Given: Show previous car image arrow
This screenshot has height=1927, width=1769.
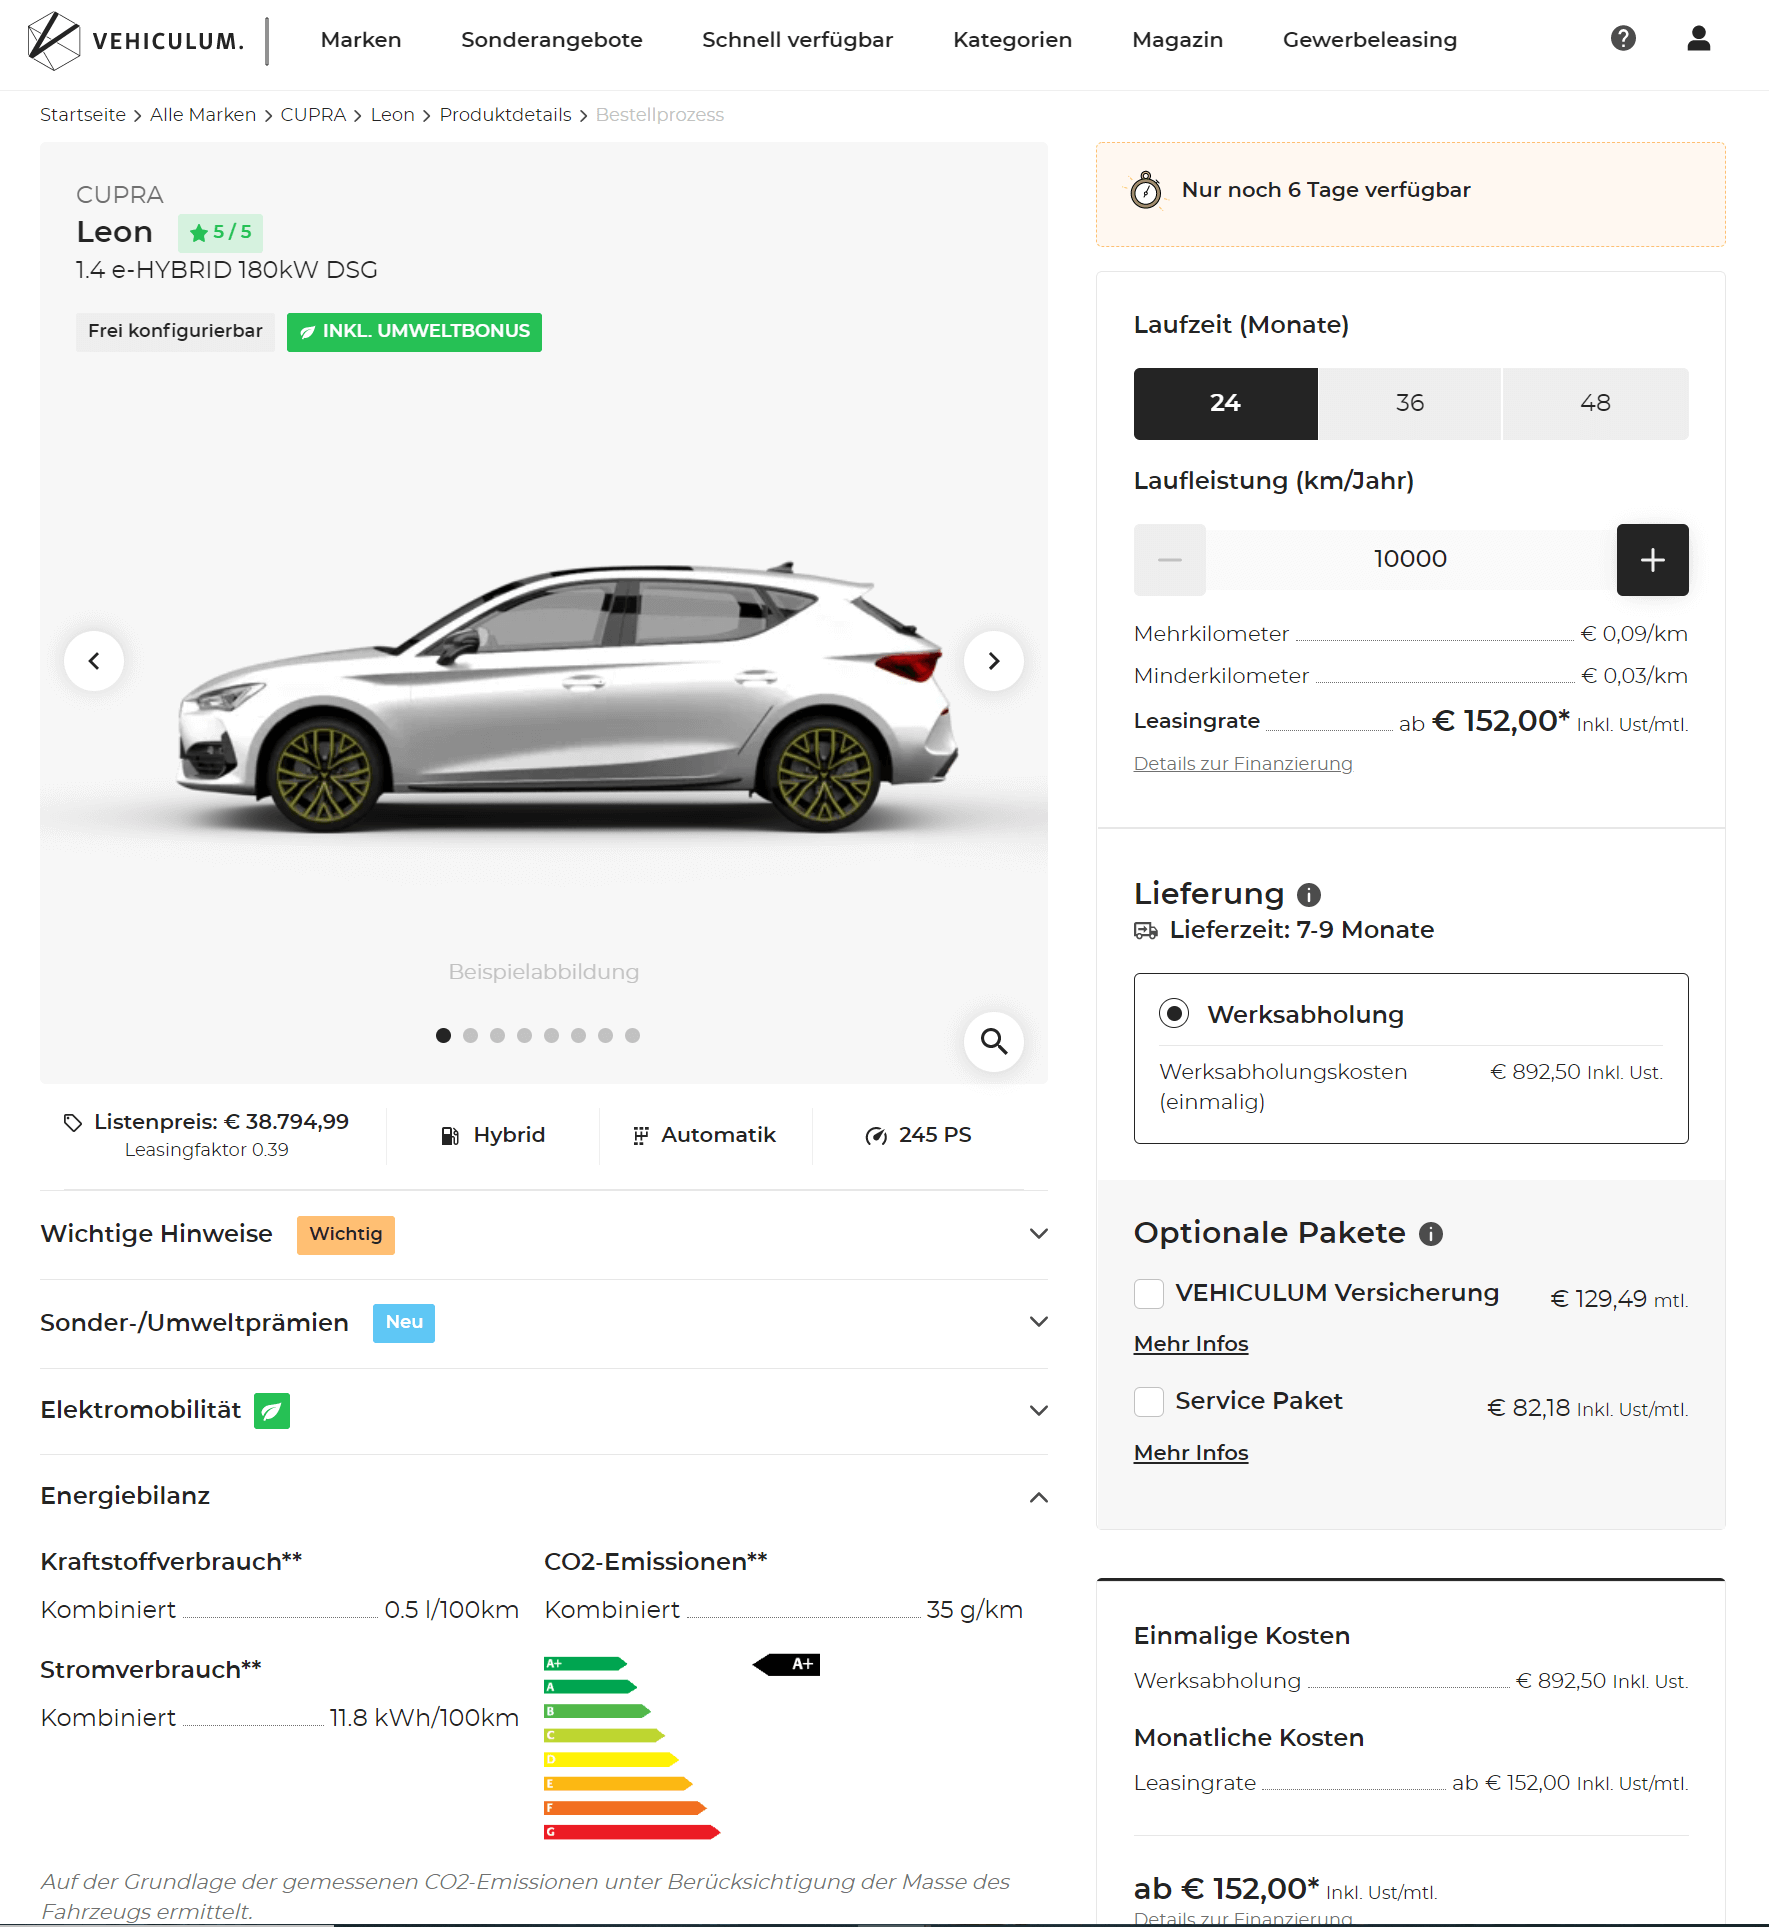Looking at the screenshot, I should point(94,661).
